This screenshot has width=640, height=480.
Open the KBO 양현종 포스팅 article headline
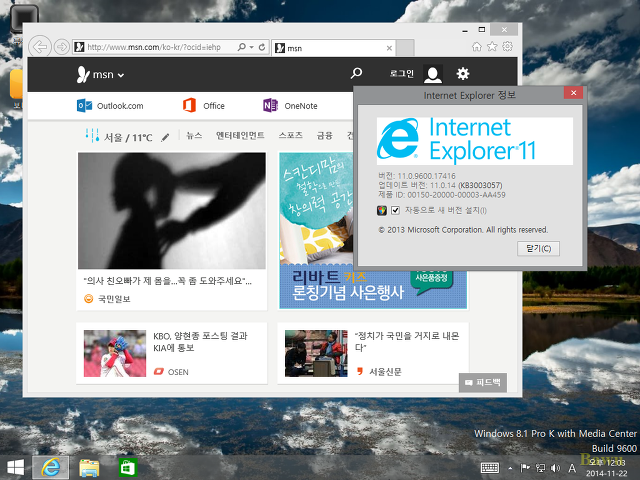click(200, 342)
